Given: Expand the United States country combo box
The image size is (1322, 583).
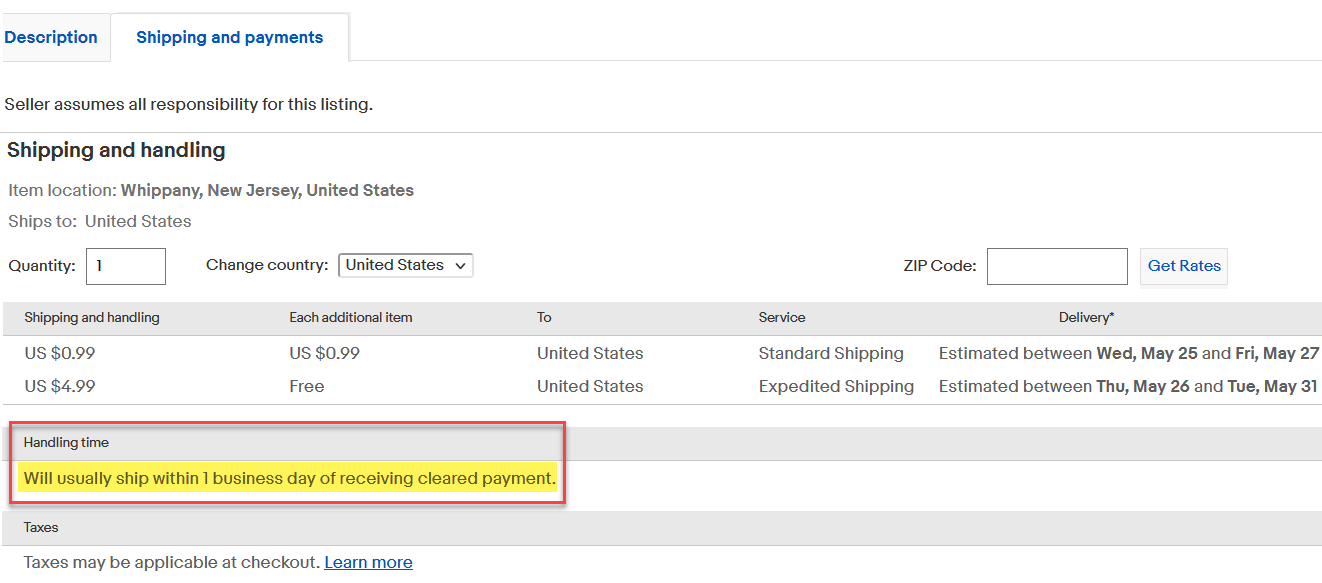Looking at the screenshot, I should coord(404,265).
